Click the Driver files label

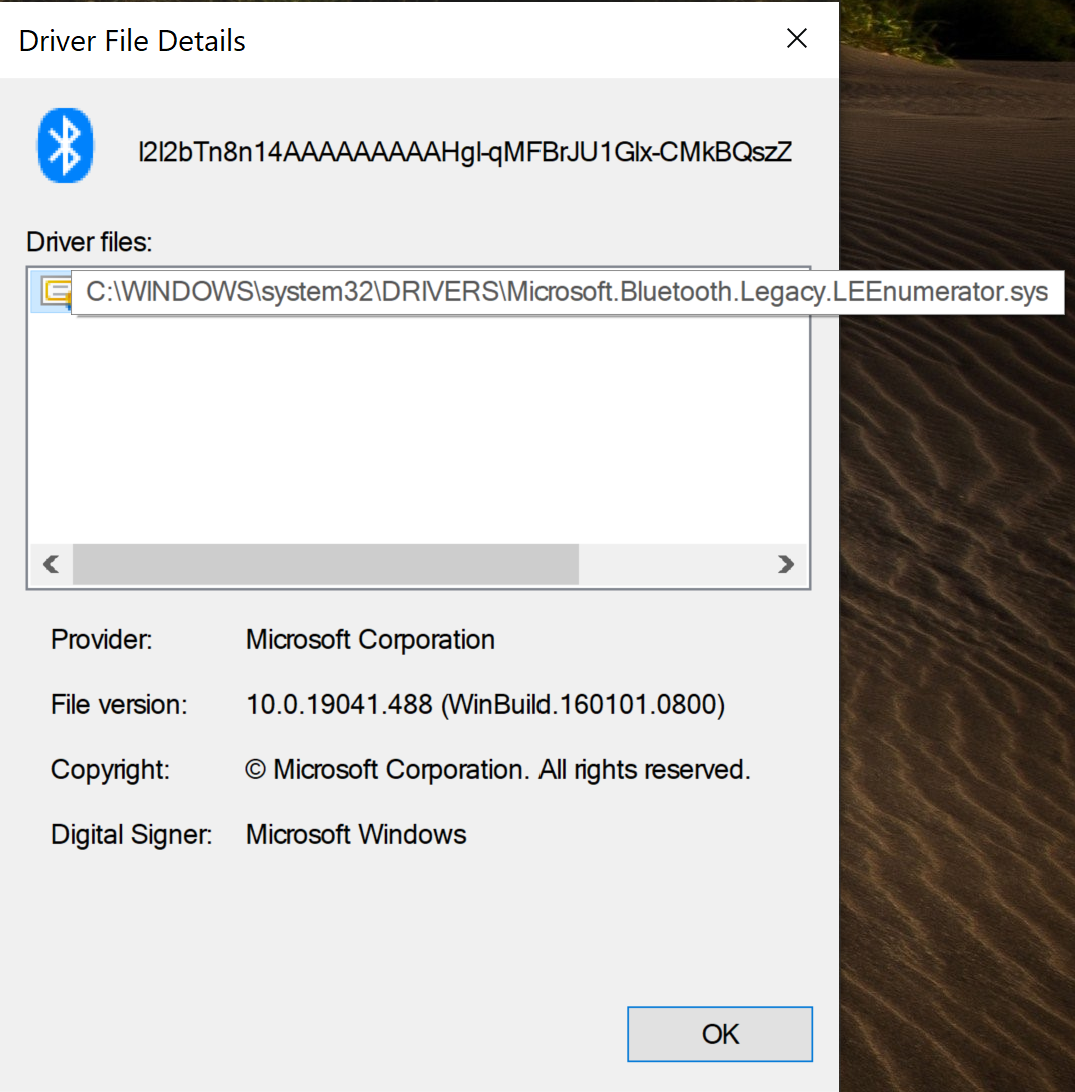coord(89,242)
